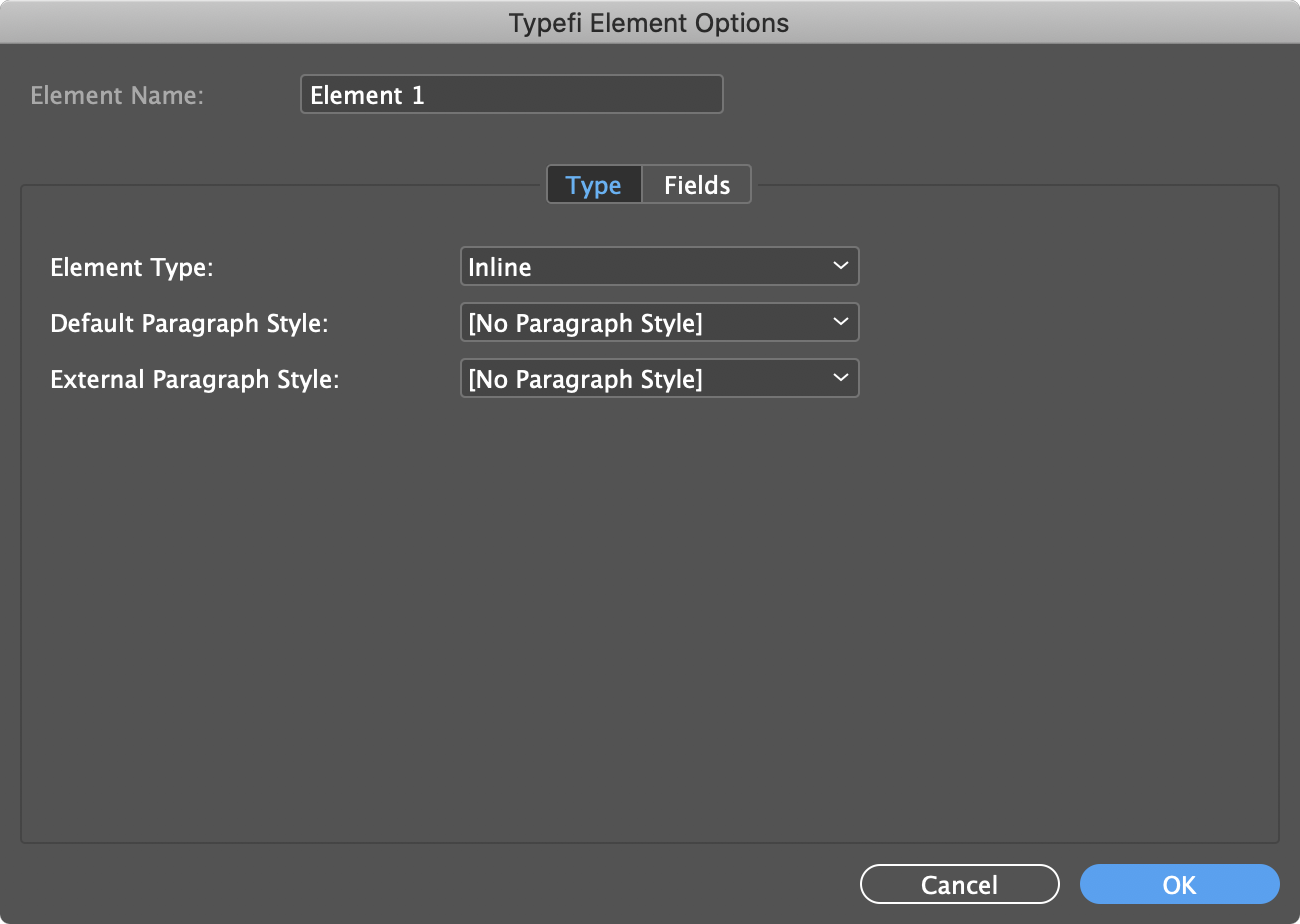
Task: Open the External Paragraph Style dropdown
Action: [x=659, y=379]
